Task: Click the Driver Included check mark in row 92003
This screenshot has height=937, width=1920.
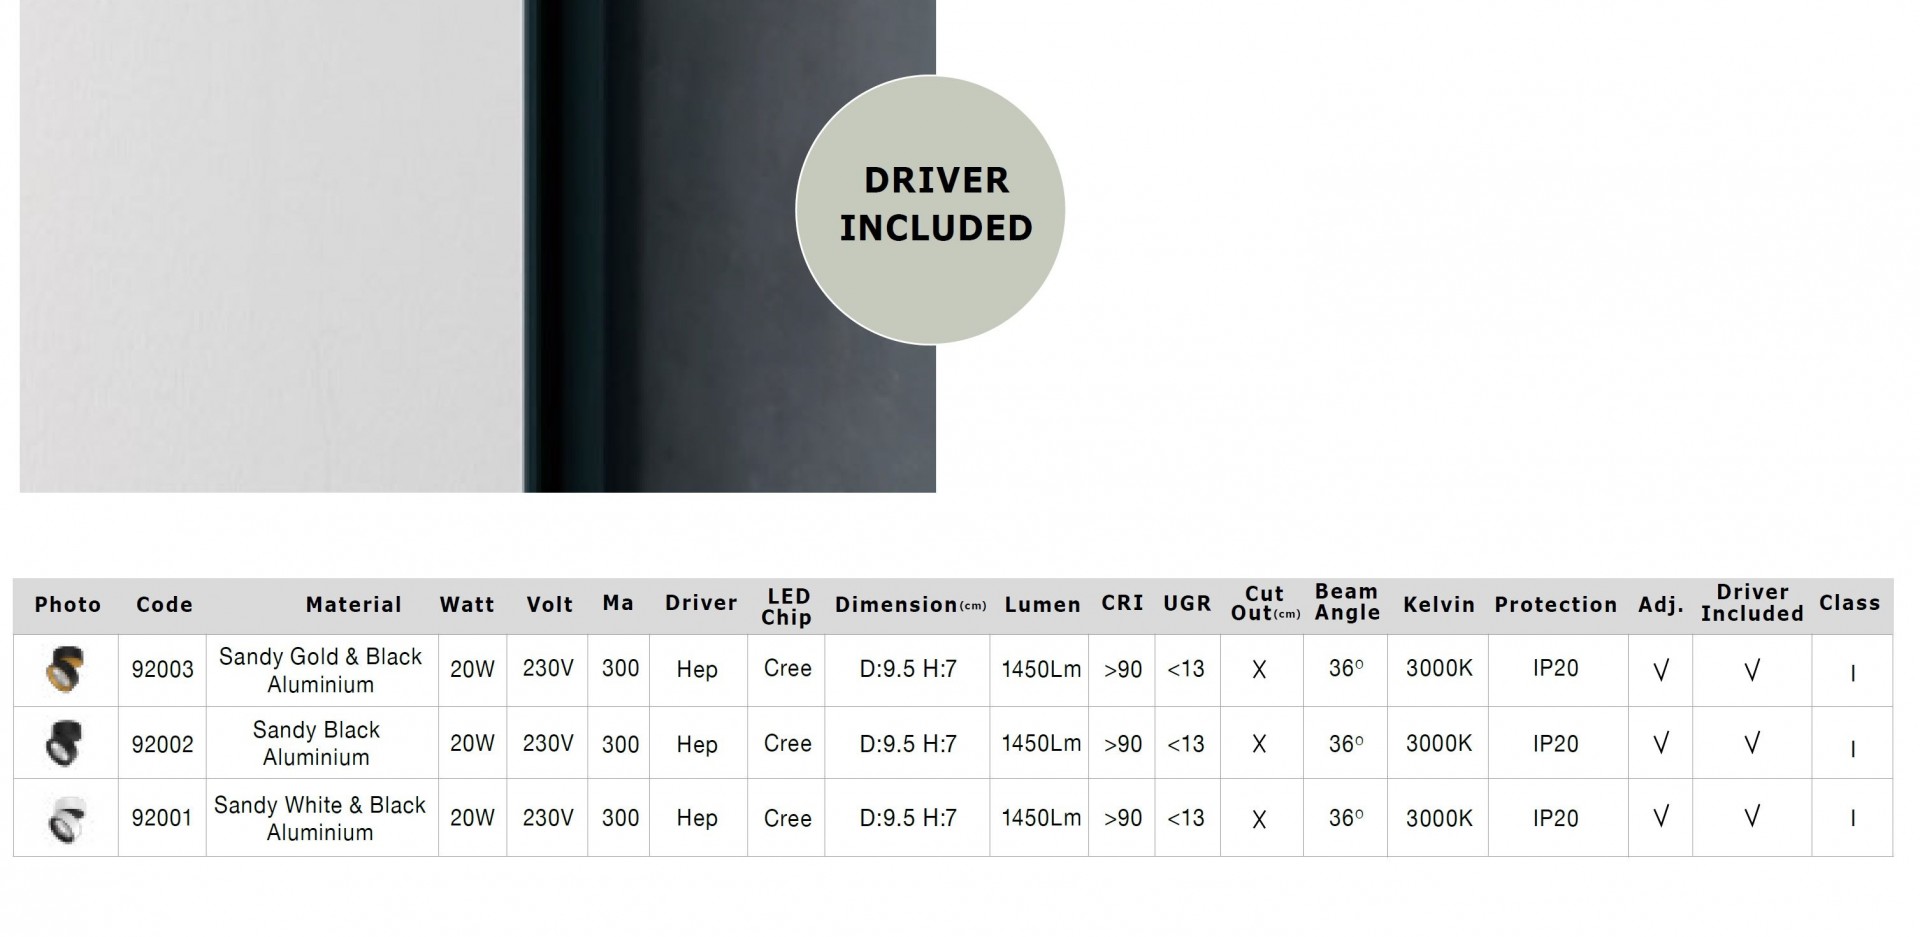Action: (1752, 670)
